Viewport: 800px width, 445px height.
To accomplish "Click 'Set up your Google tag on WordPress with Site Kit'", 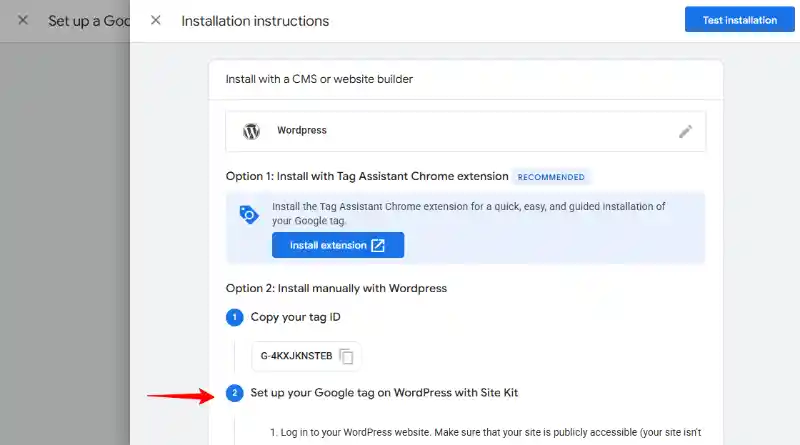I will pyautogui.click(x=384, y=393).
